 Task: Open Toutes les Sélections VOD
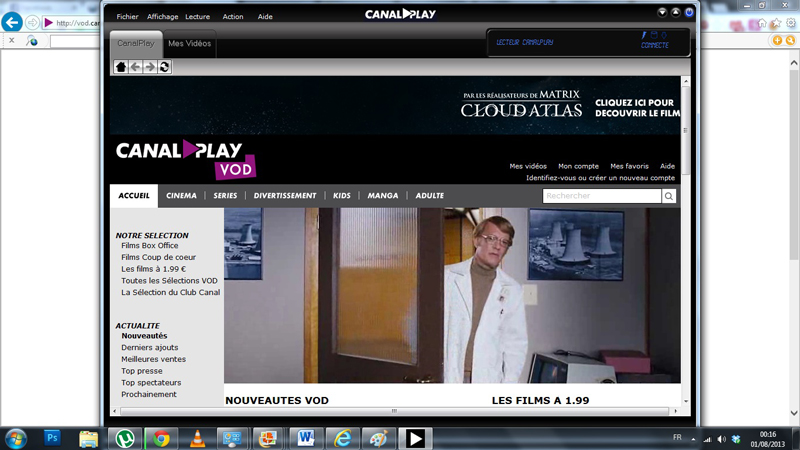coord(169,281)
